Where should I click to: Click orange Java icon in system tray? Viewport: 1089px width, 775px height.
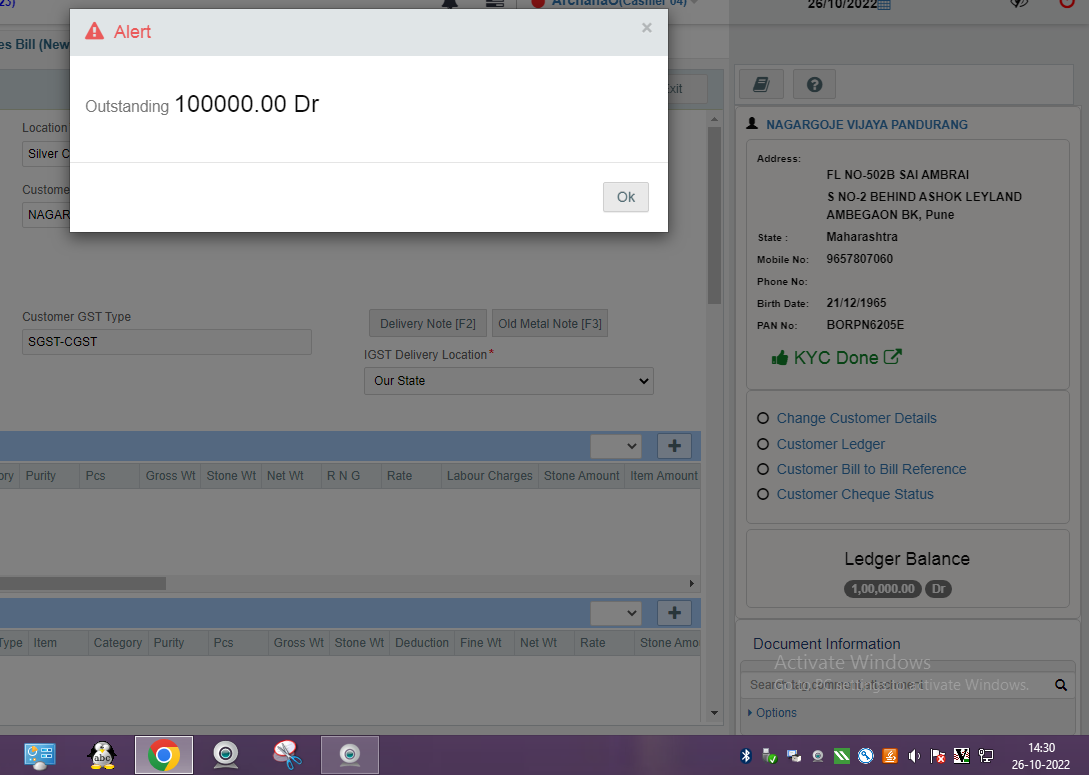tap(890, 756)
